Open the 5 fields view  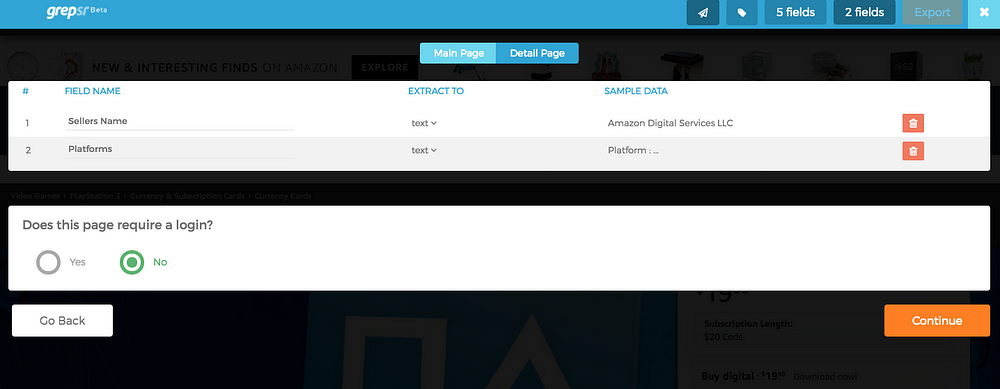pyautogui.click(x=795, y=13)
